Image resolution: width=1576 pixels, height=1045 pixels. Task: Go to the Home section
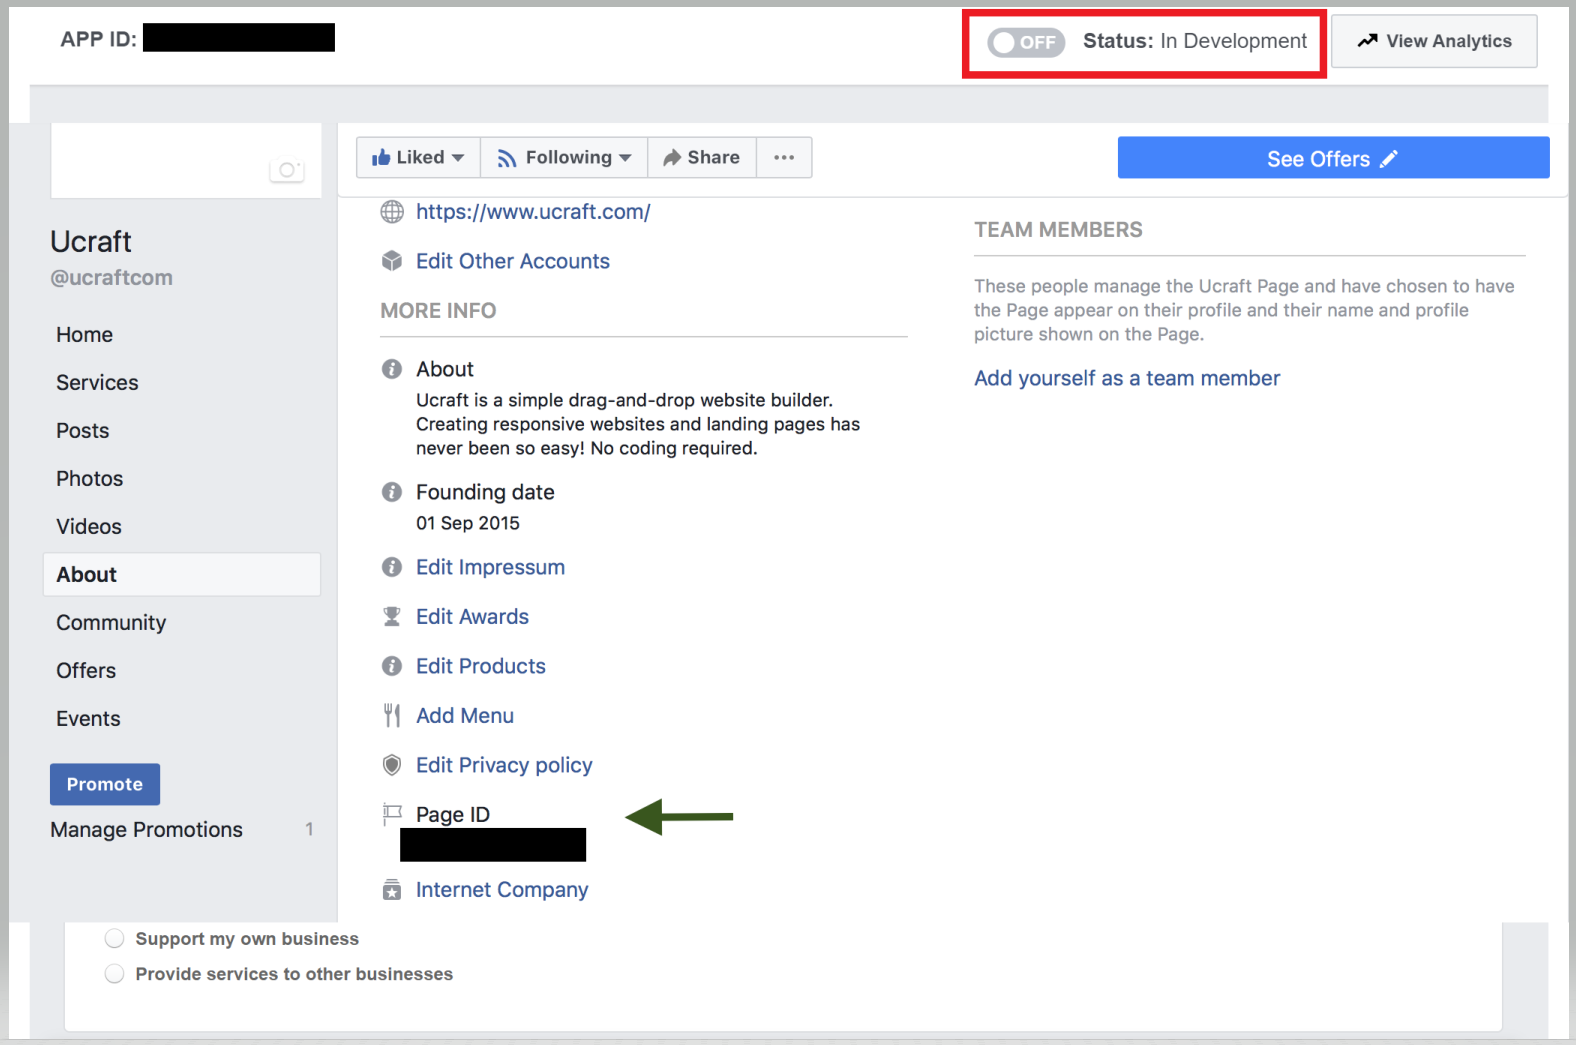click(x=84, y=335)
